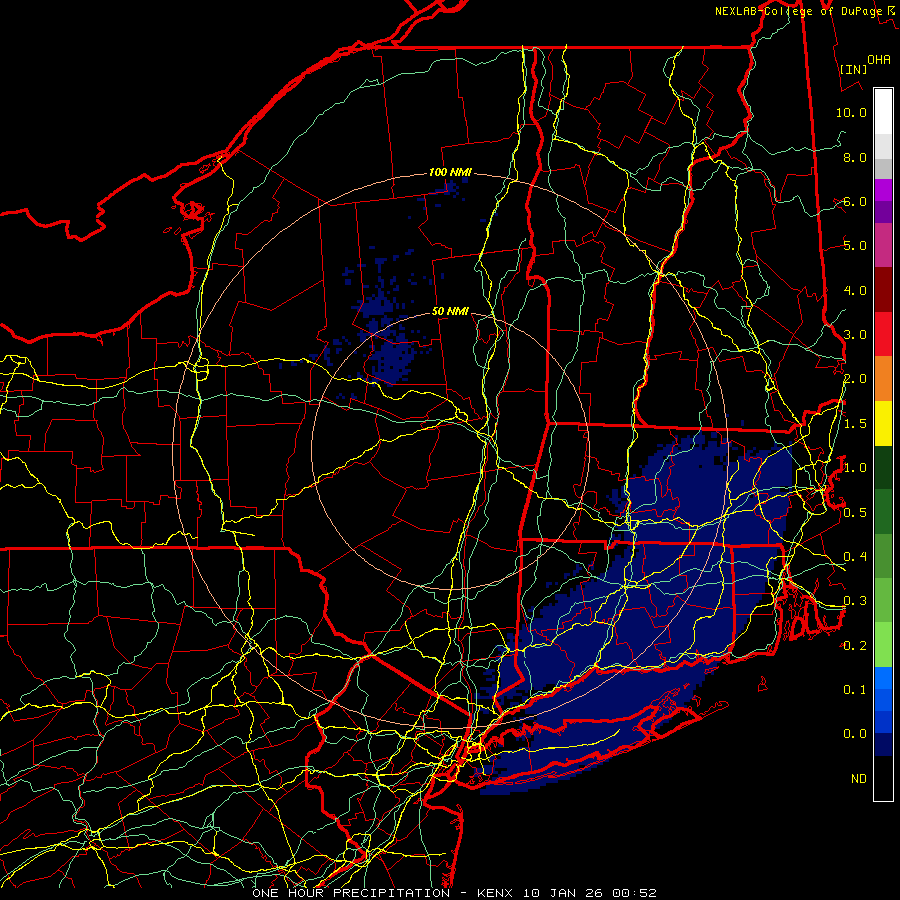This screenshot has height=900, width=900.
Task: Pick the dark red legend swatch
Action: tap(883, 290)
